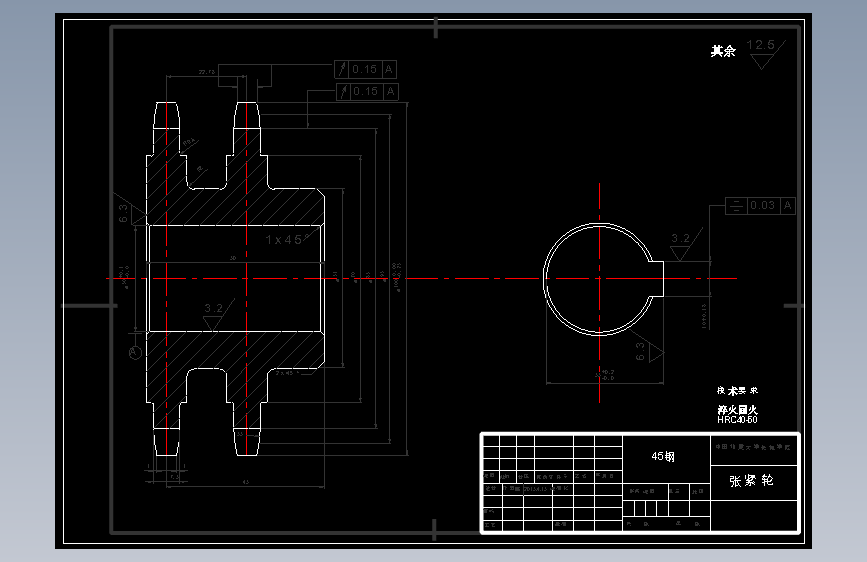Select the 6.3 roughness symbol on the hub face

pyautogui.click(x=129, y=211)
